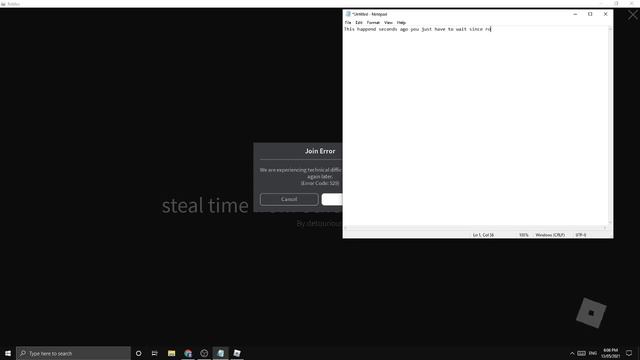This screenshot has height=360, width=640.
Task: Click Cancel in the Join Error dialog
Action: pos(289,199)
